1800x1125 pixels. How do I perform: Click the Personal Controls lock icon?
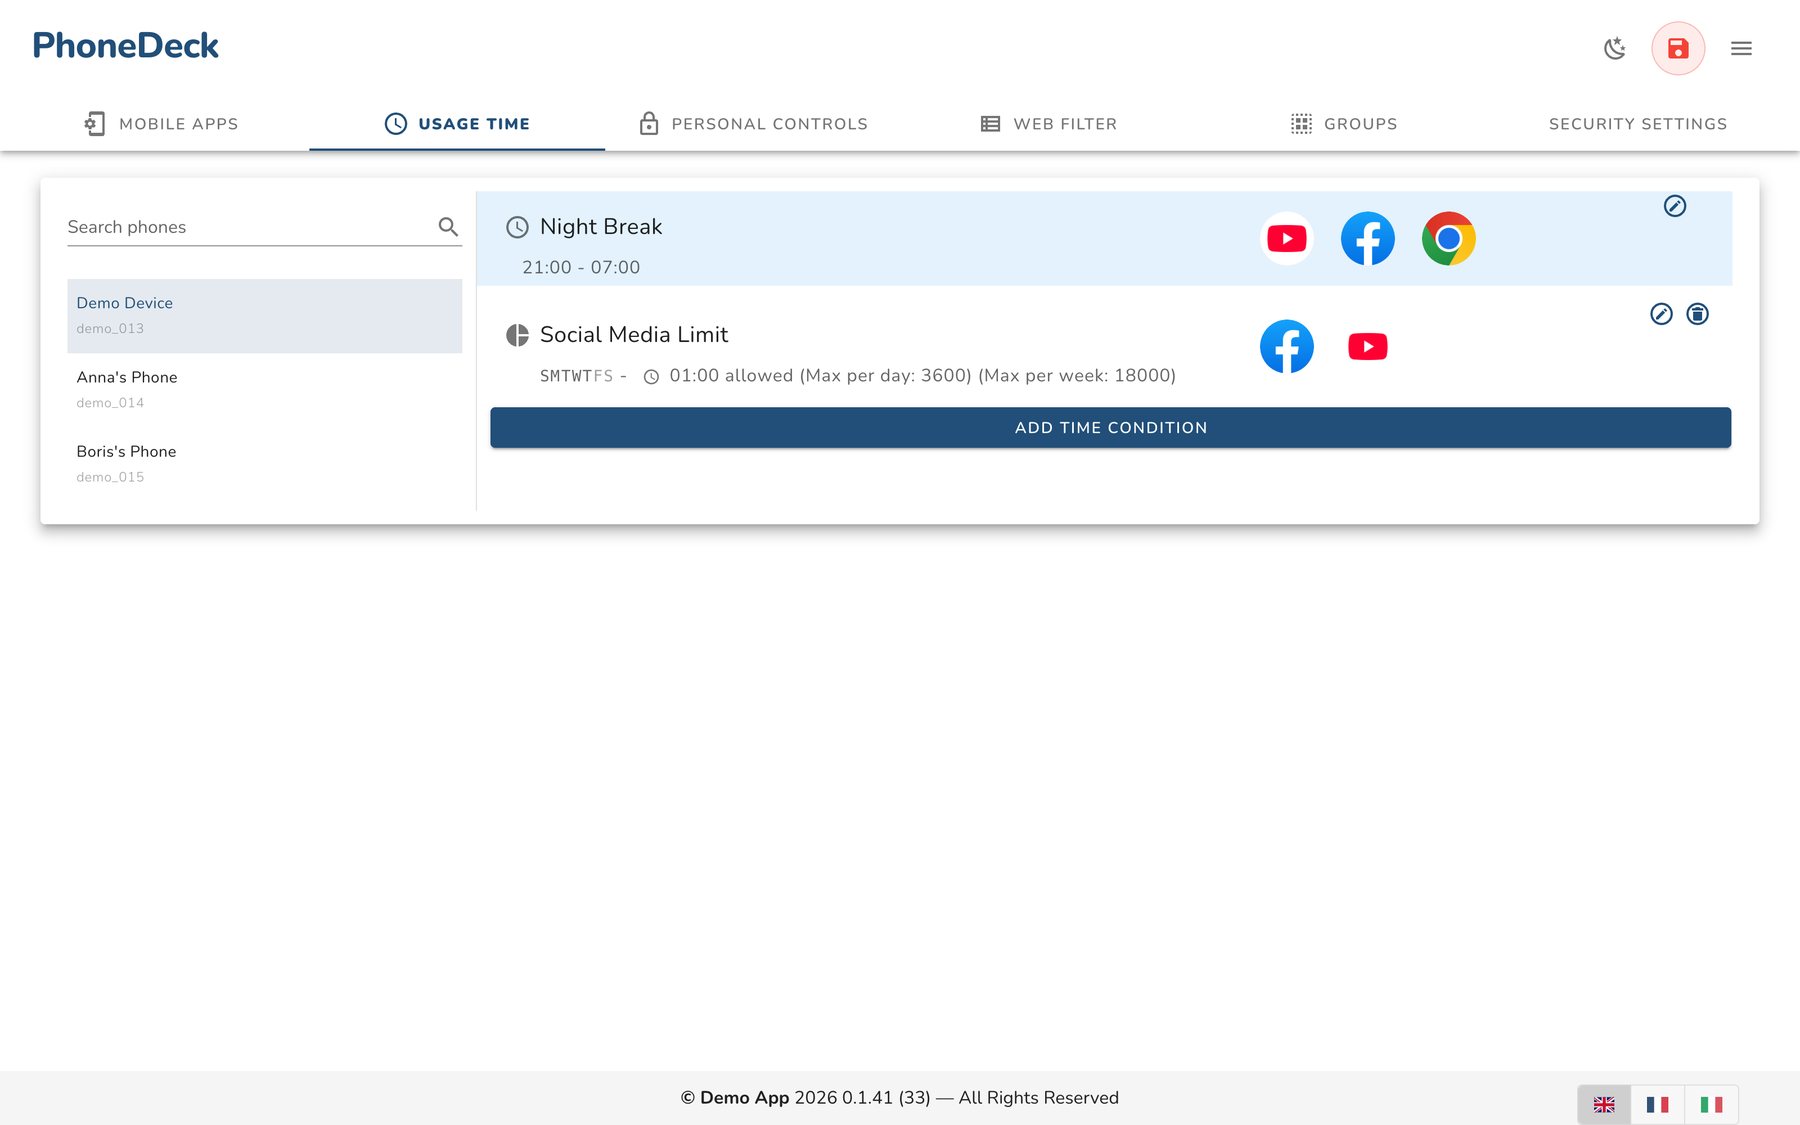[x=649, y=124]
